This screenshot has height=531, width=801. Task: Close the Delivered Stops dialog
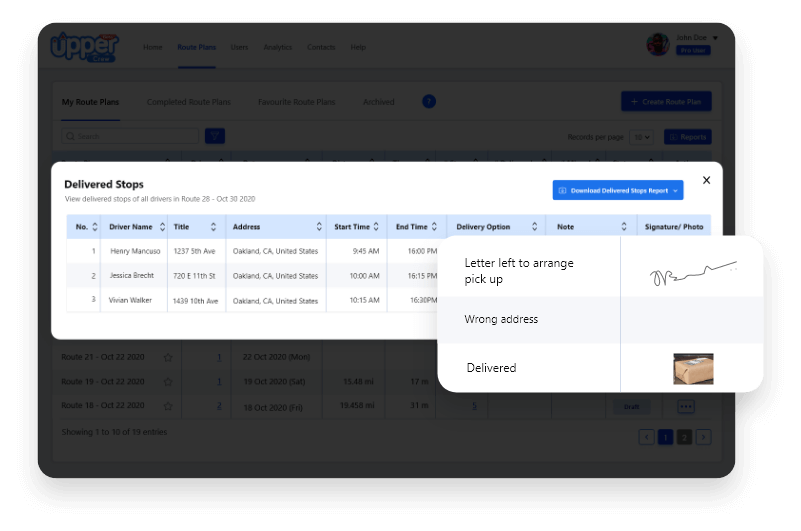tap(706, 180)
